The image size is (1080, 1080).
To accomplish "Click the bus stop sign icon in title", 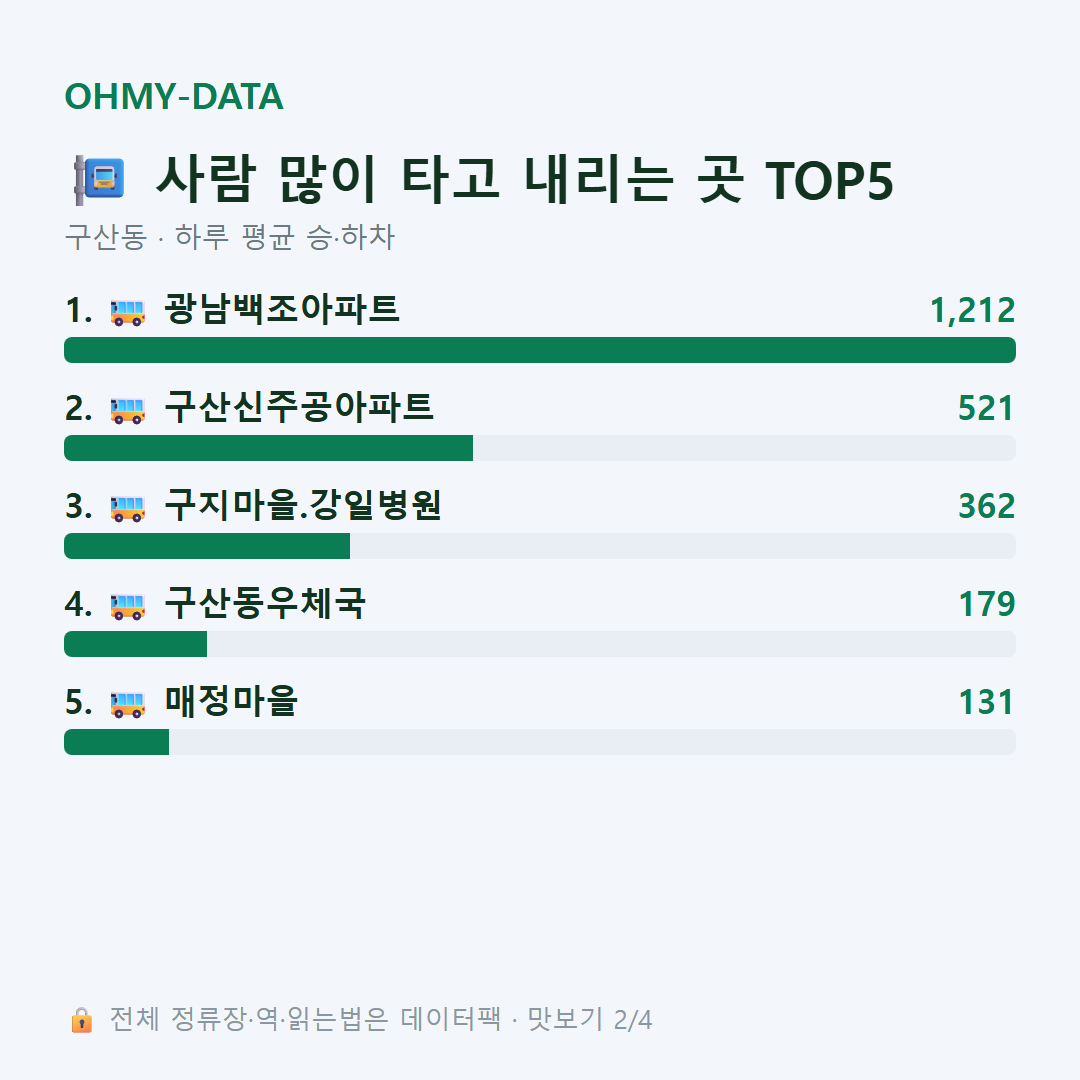I will click(x=100, y=180).
